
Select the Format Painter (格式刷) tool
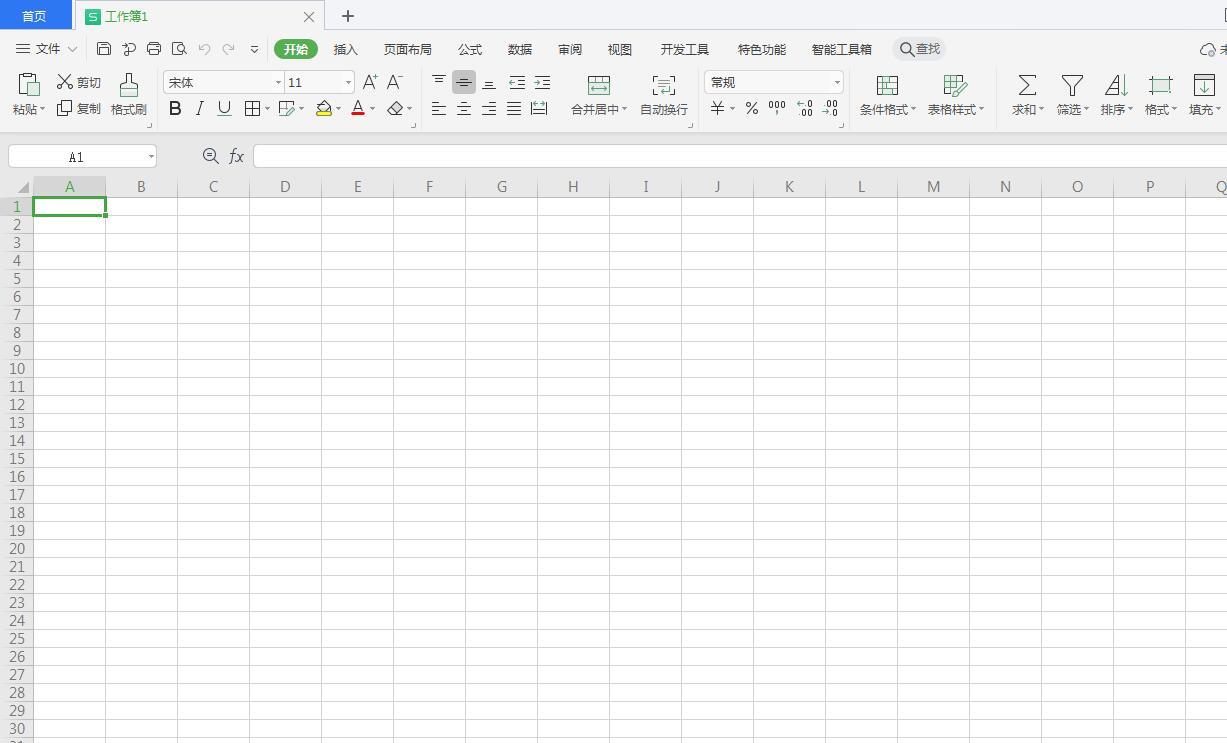click(128, 95)
